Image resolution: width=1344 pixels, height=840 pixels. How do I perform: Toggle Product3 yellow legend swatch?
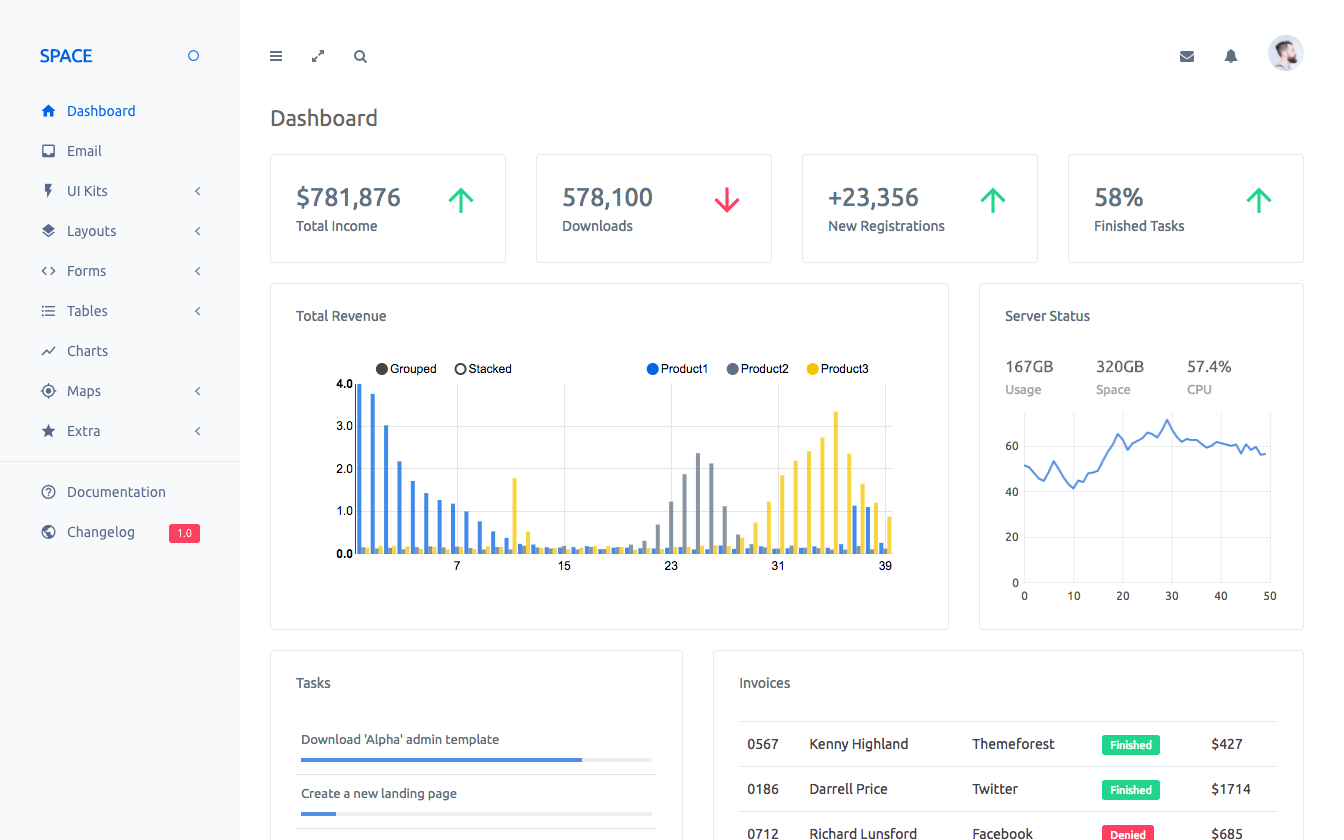click(813, 369)
